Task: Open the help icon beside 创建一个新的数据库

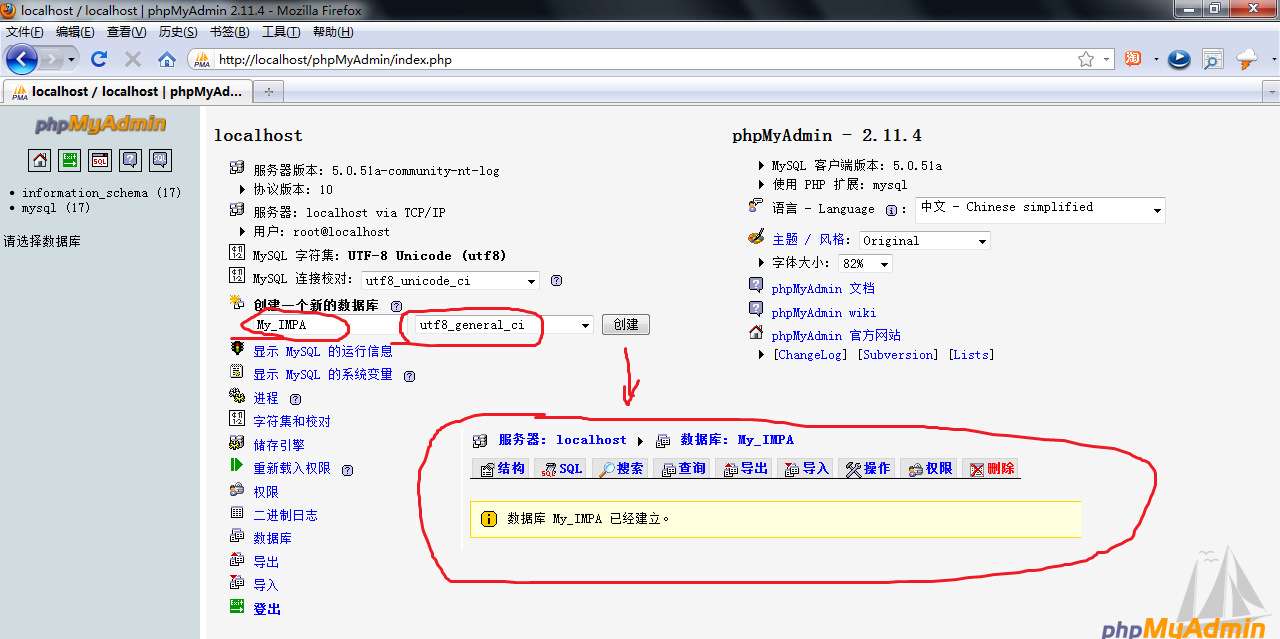Action: click(x=397, y=306)
